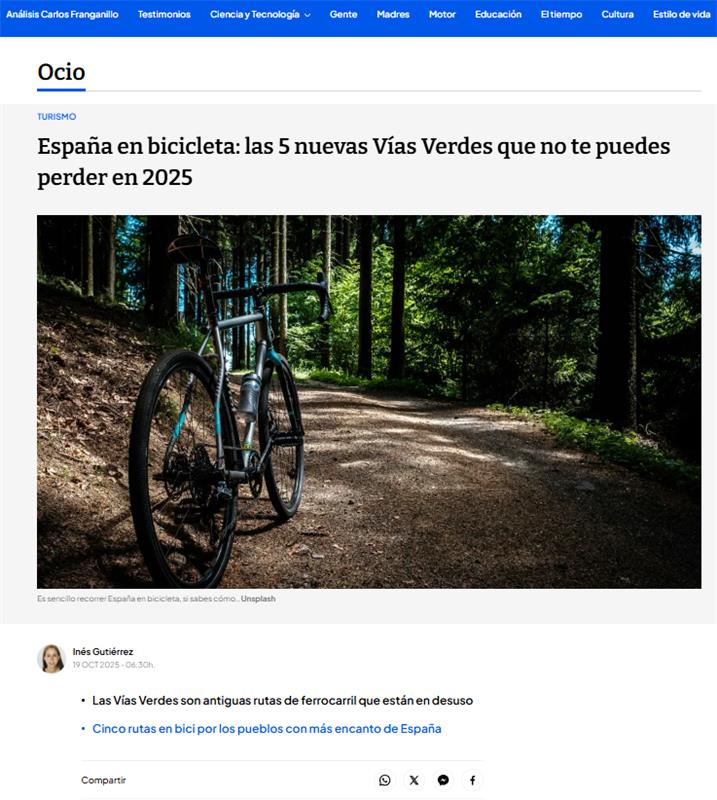The width and height of the screenshot is (717, 800).
Task: Click the Ocio section heading
Action: [61, 72]
